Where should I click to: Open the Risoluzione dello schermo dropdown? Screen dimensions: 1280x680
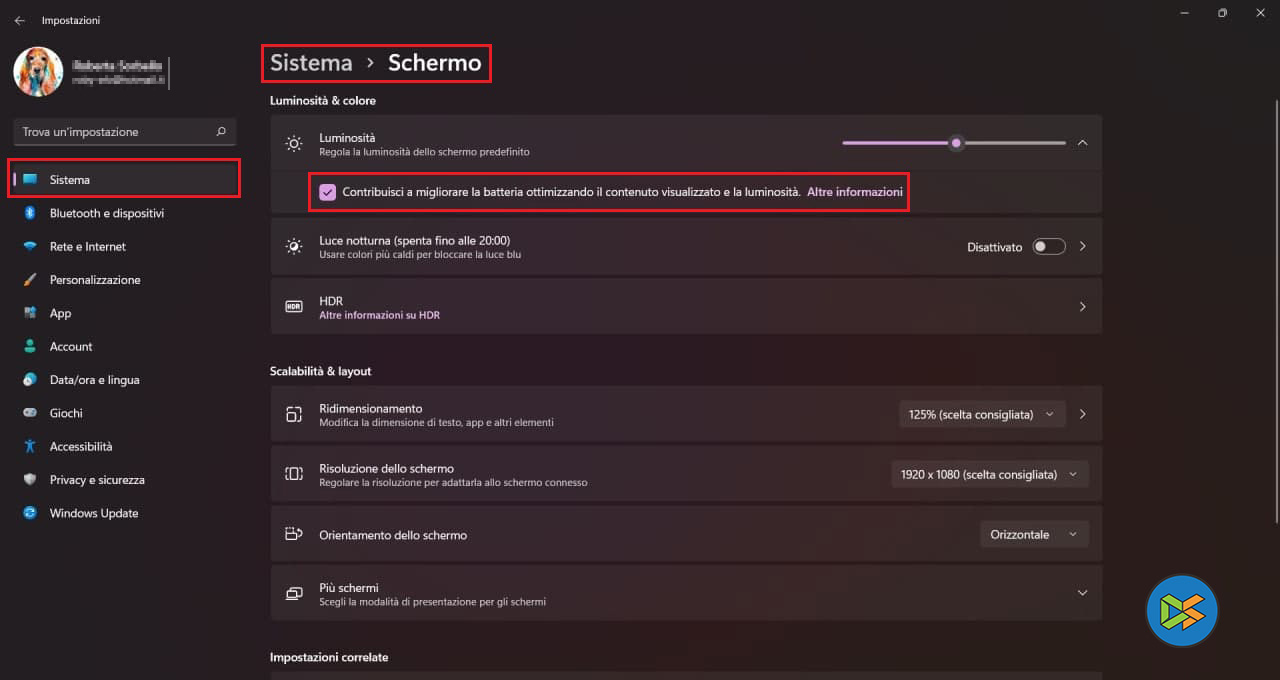[x=988, y=475]
